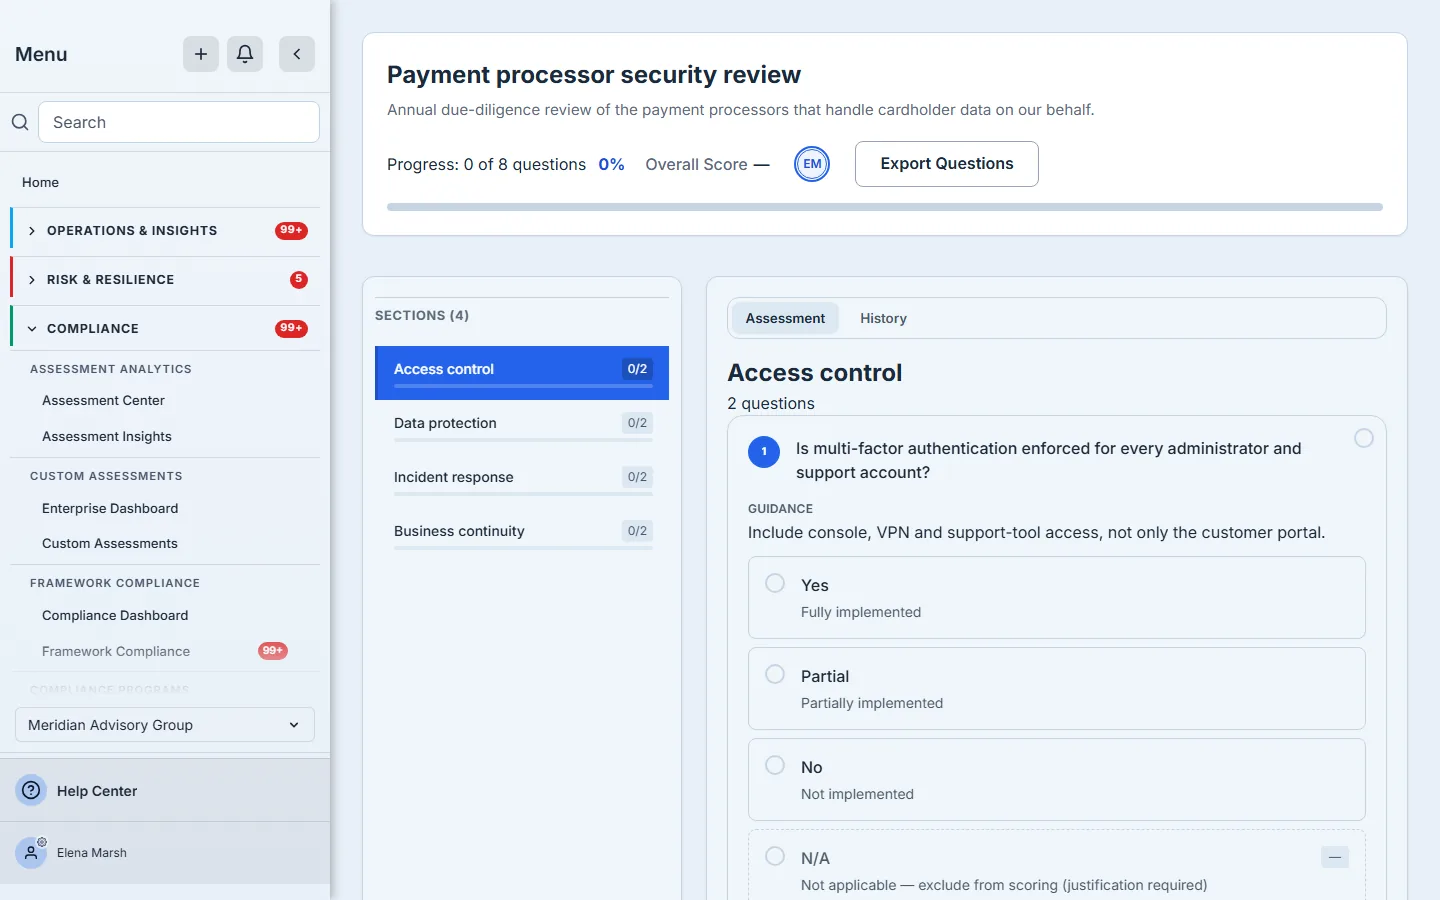Screen dimensions: 1440x900
Task: Open the Meridian Advisory Group dropdown
Action: [165, 725]
